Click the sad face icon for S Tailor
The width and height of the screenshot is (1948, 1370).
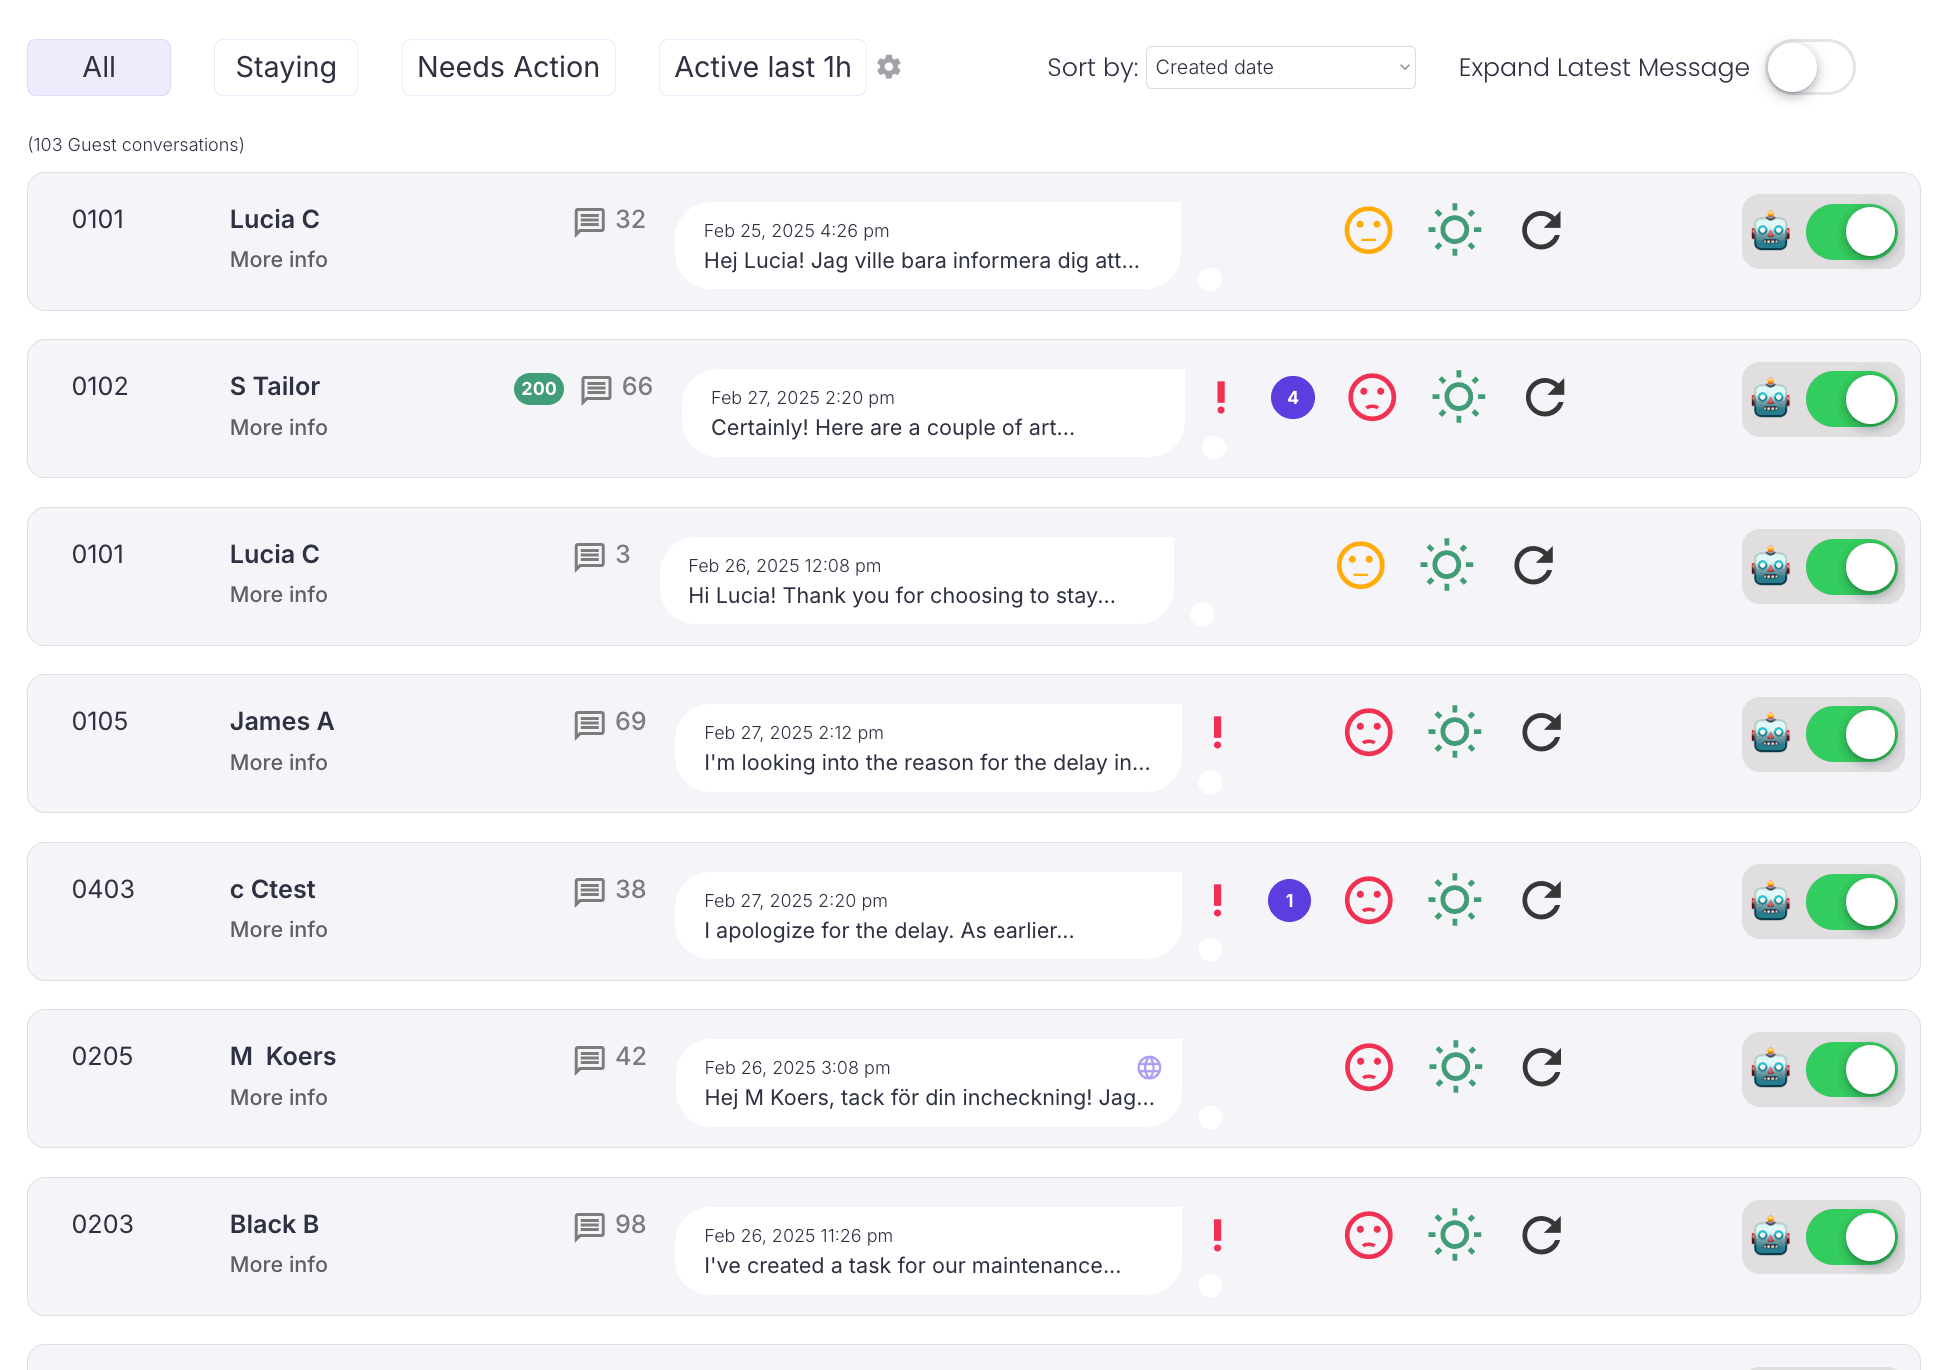[x=1371, y=398]
